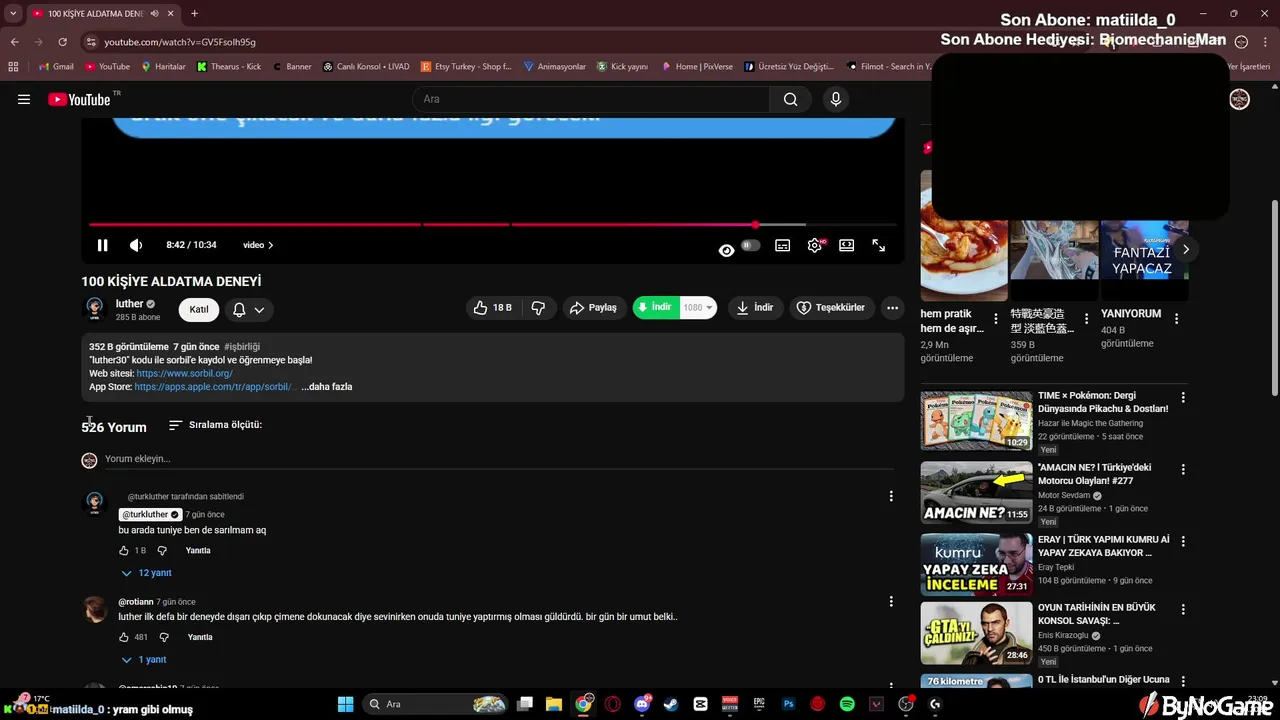Reload the page
The width and height of the screenshot is (1280, 720).
(x=62, y=42)
